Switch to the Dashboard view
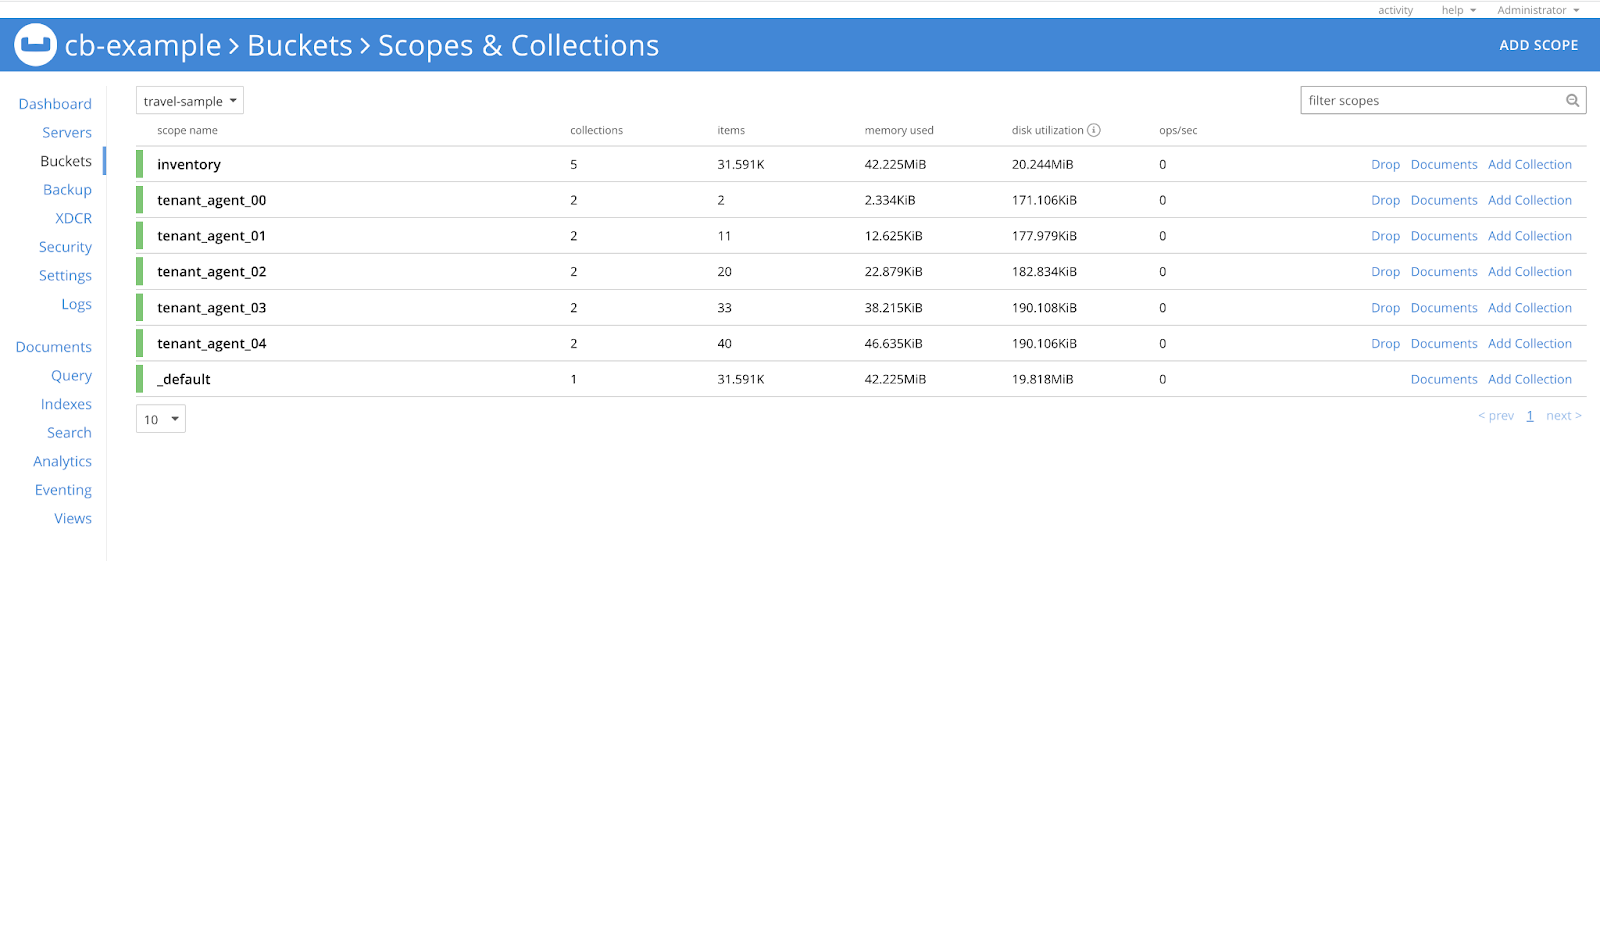This screenshot has width=1600, height=932. click(x=55, y=103)
